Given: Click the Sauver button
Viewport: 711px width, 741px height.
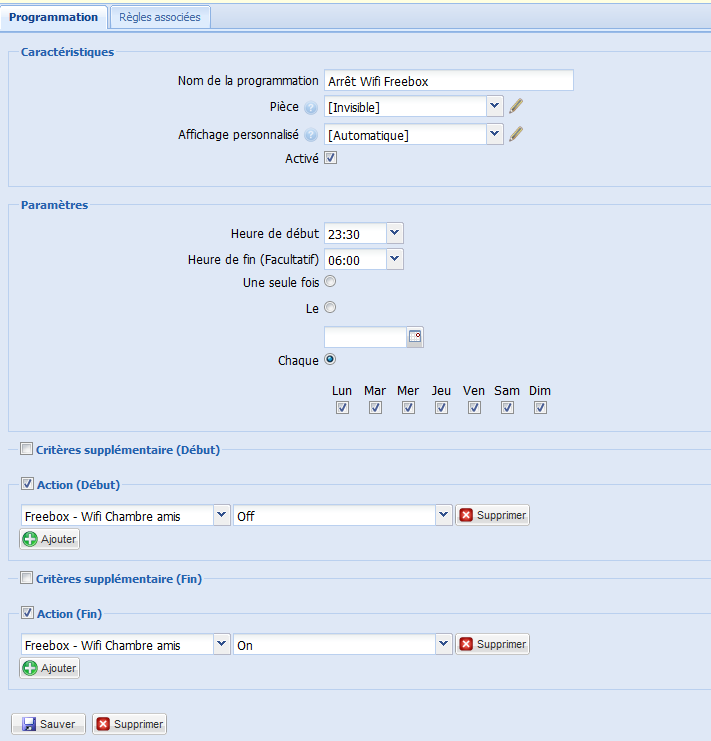Looking at the screenshot, I should (48, 724).
